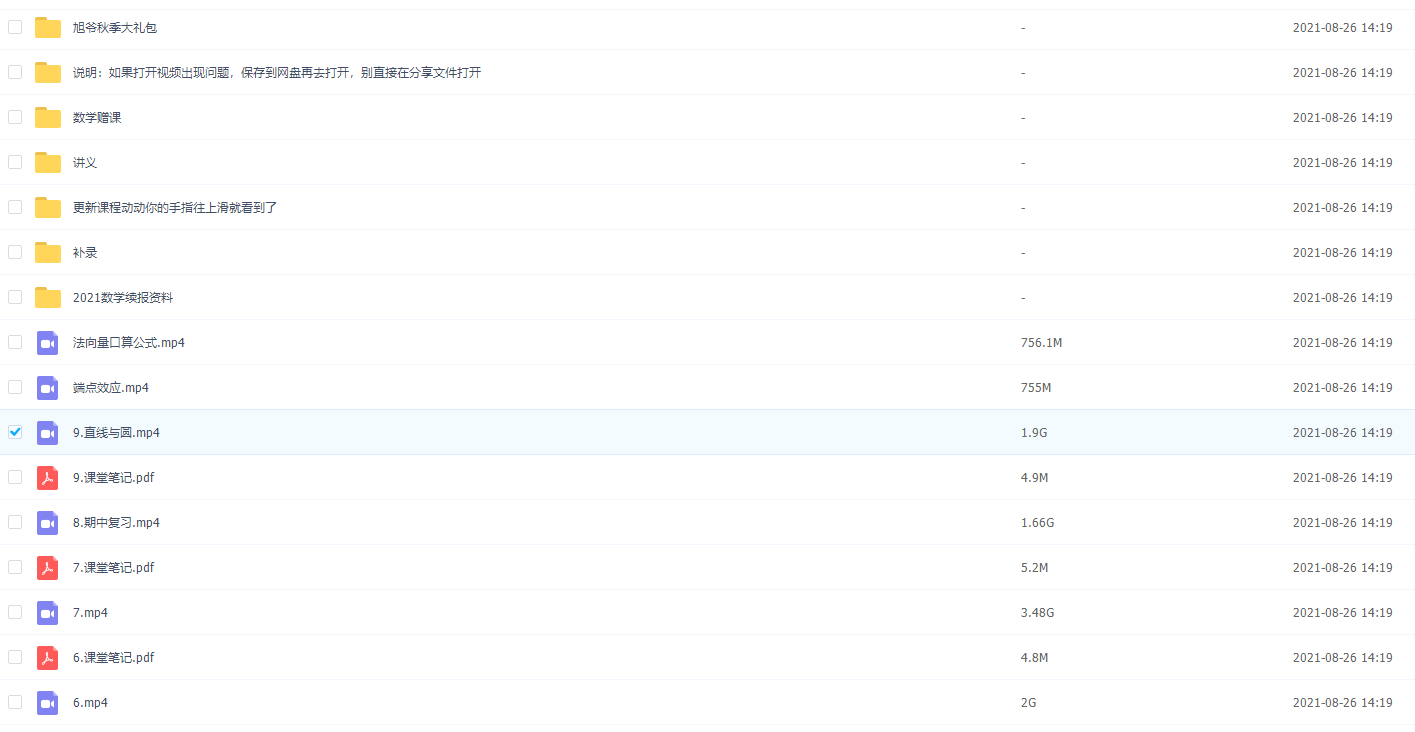Click the folder icon next to 讲义
1415x732 pixels.
[x=48, y=163]
